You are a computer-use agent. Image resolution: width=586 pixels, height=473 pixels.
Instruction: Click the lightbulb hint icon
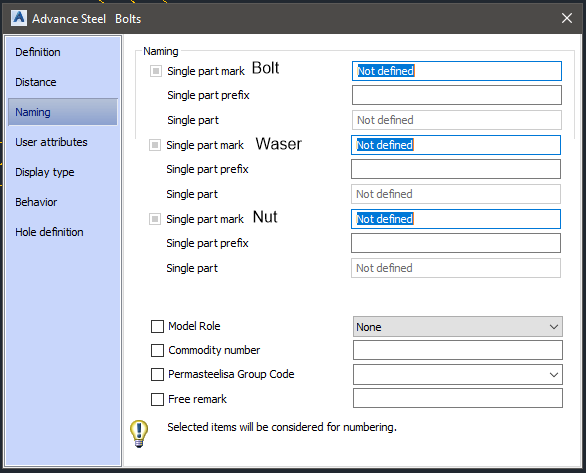(x=139, y=433)
